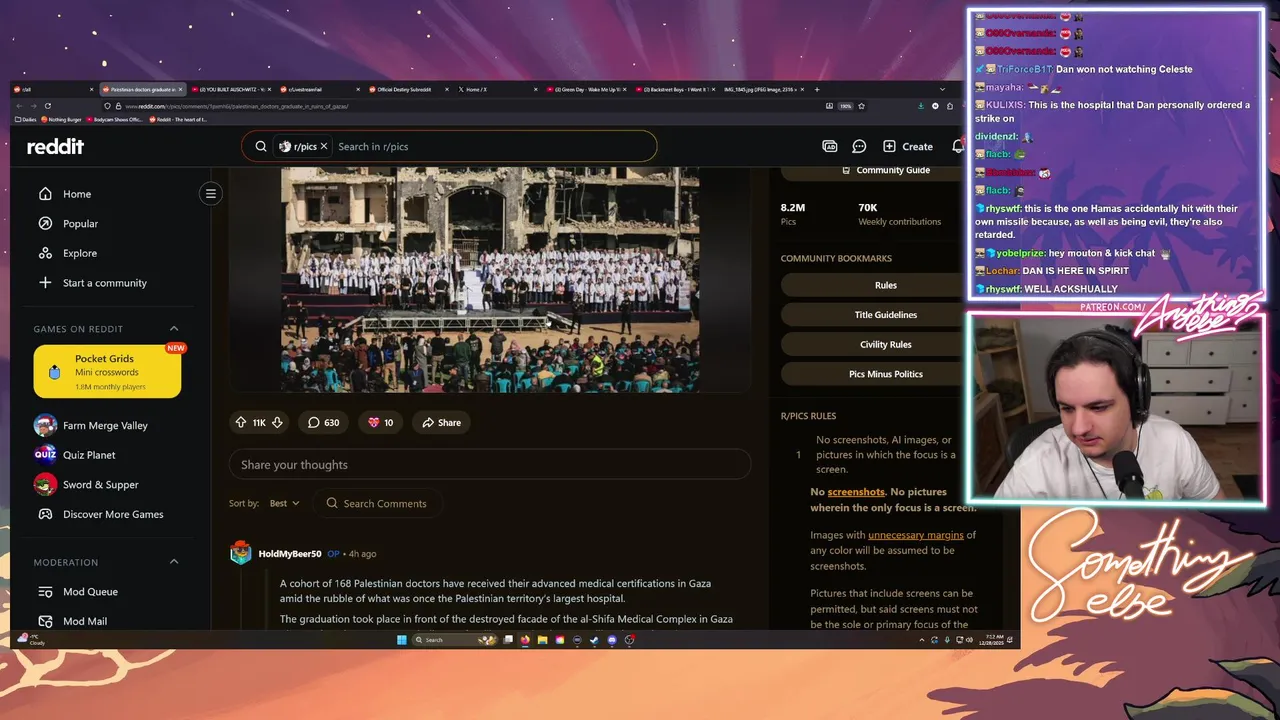Open File Explorer from taskbar
Viewport: 1280px width, 720px height.
click(542, 640)
